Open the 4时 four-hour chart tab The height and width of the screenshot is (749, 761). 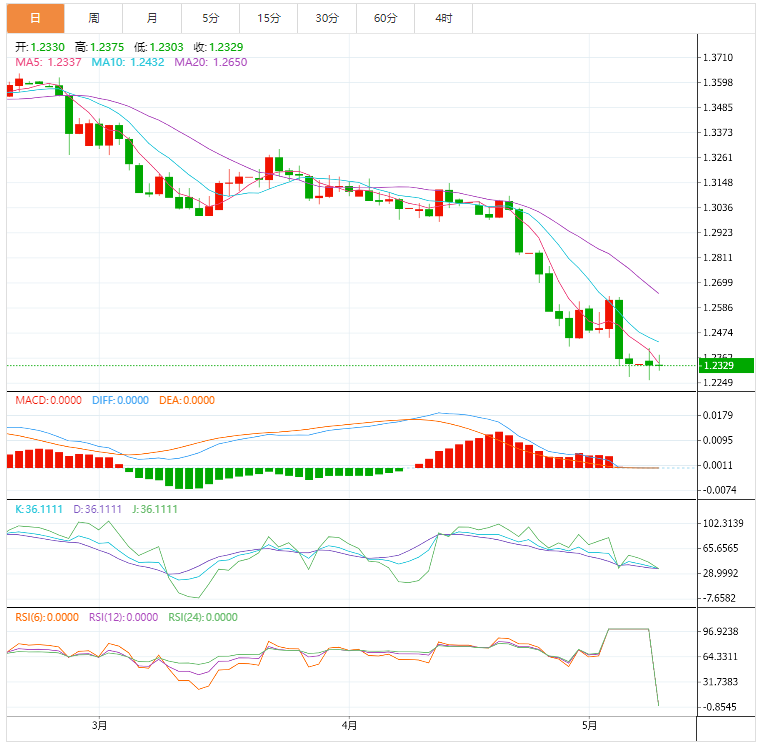444,18
